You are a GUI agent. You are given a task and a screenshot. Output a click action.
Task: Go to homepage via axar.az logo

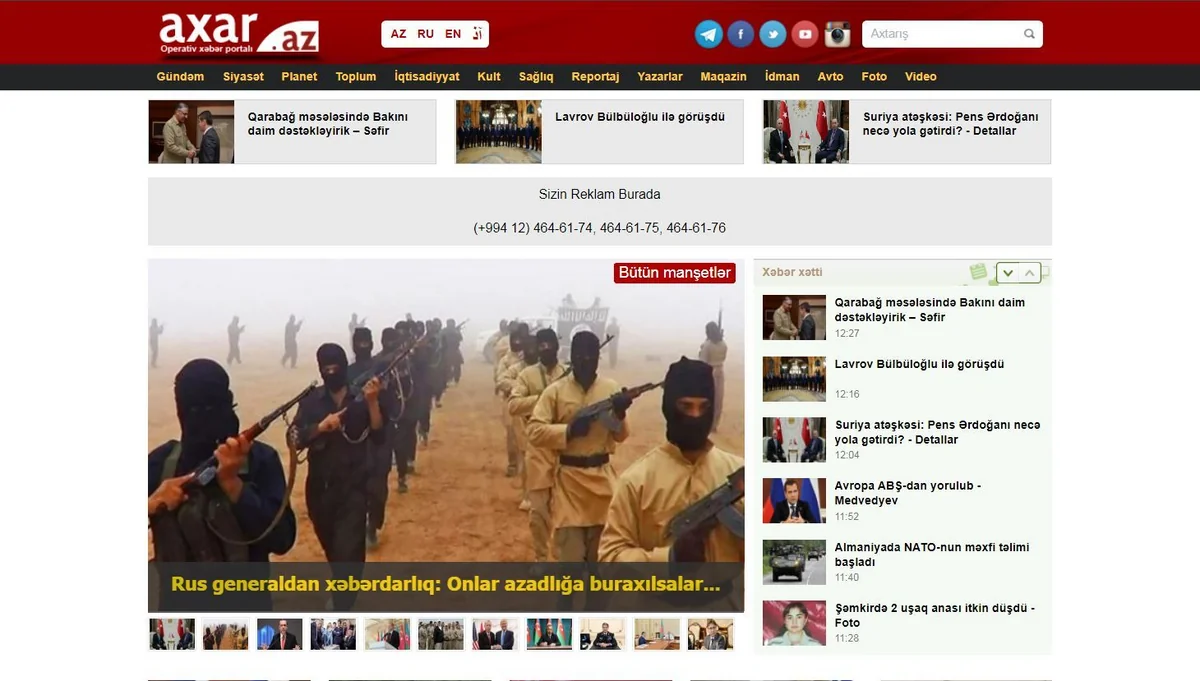point(240,34)
